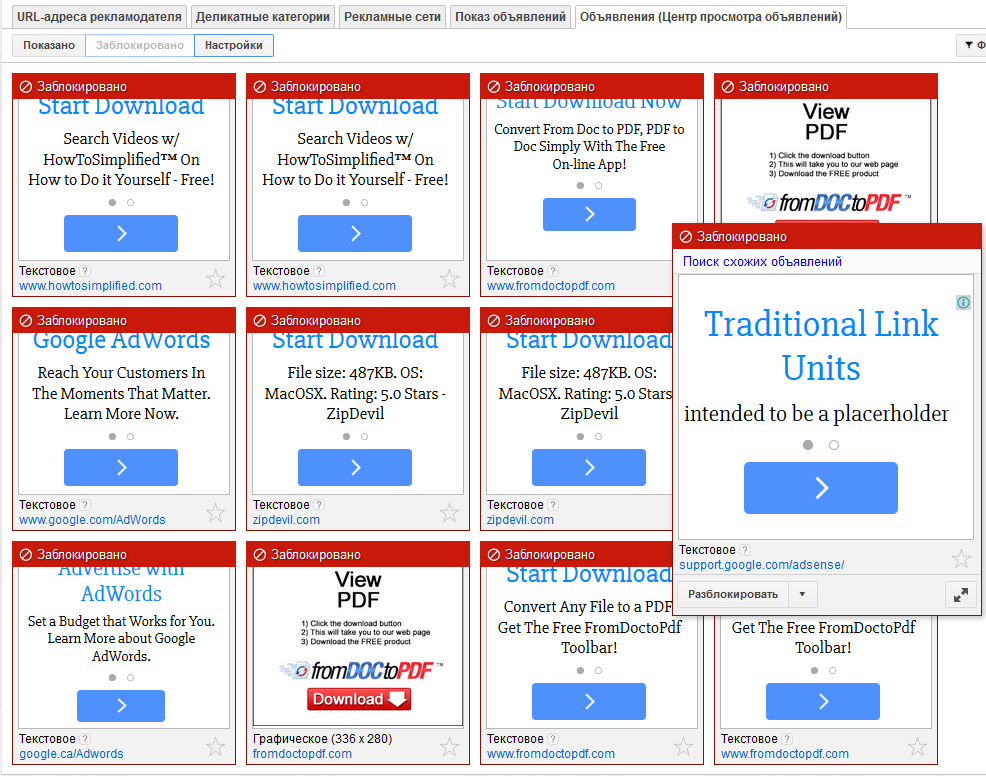Click blue arrow on Convert Any File to PDF ad

(x=589, y=701)
